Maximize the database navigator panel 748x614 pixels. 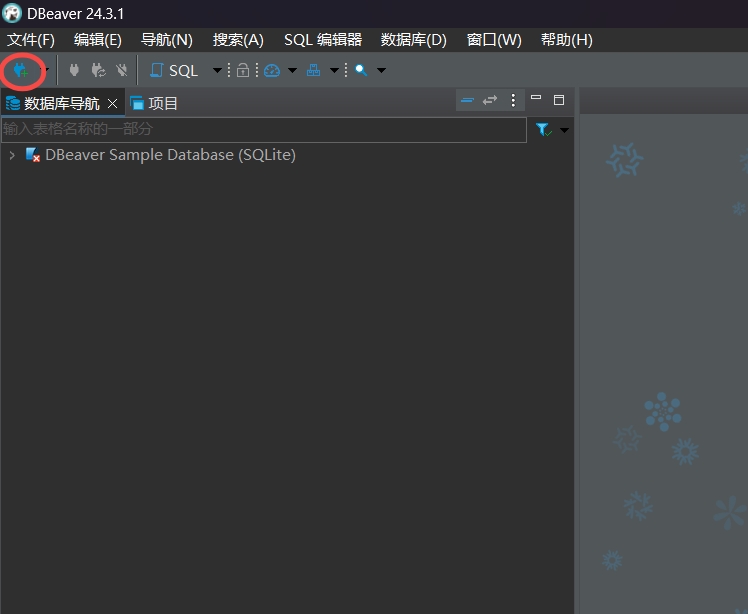tap(559, 100)
